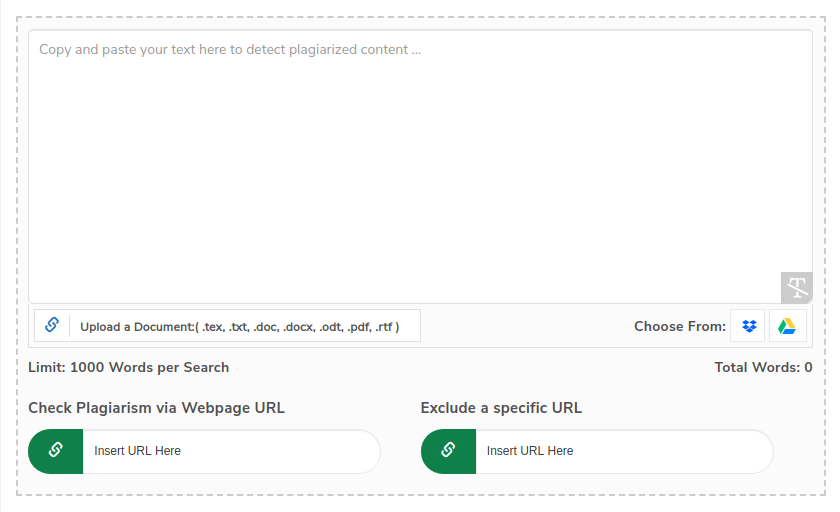Click the 'Choose From:' label
This screenshot has width=840, height=512.
click(x=680, y=326)
